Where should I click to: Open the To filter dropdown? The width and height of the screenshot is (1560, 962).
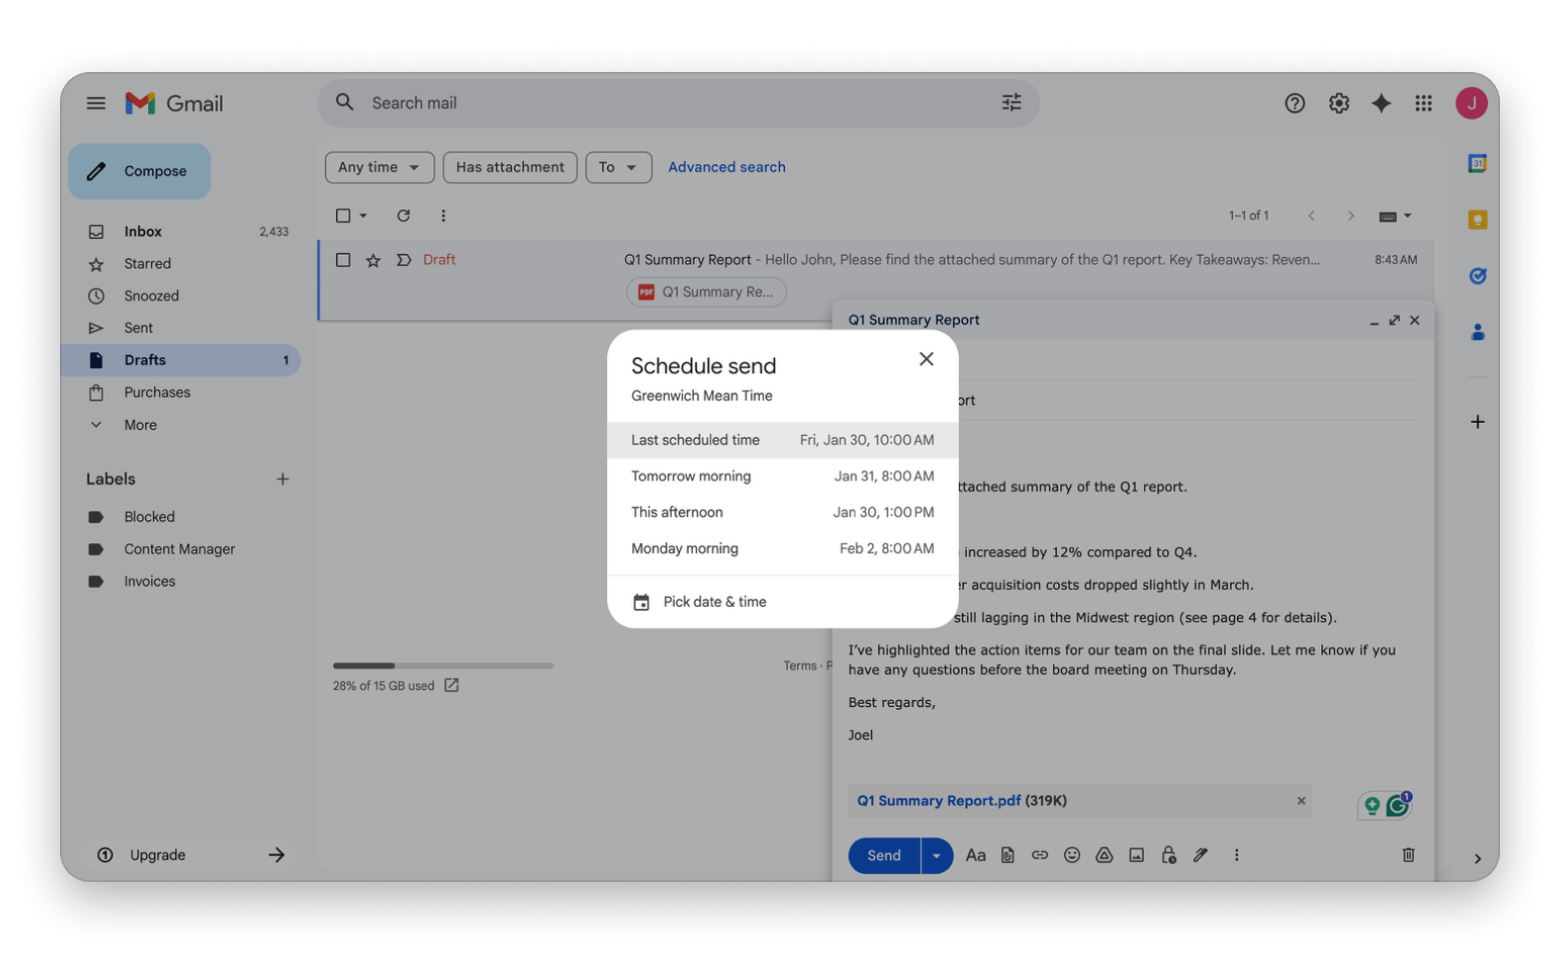[x=618, y=167]
